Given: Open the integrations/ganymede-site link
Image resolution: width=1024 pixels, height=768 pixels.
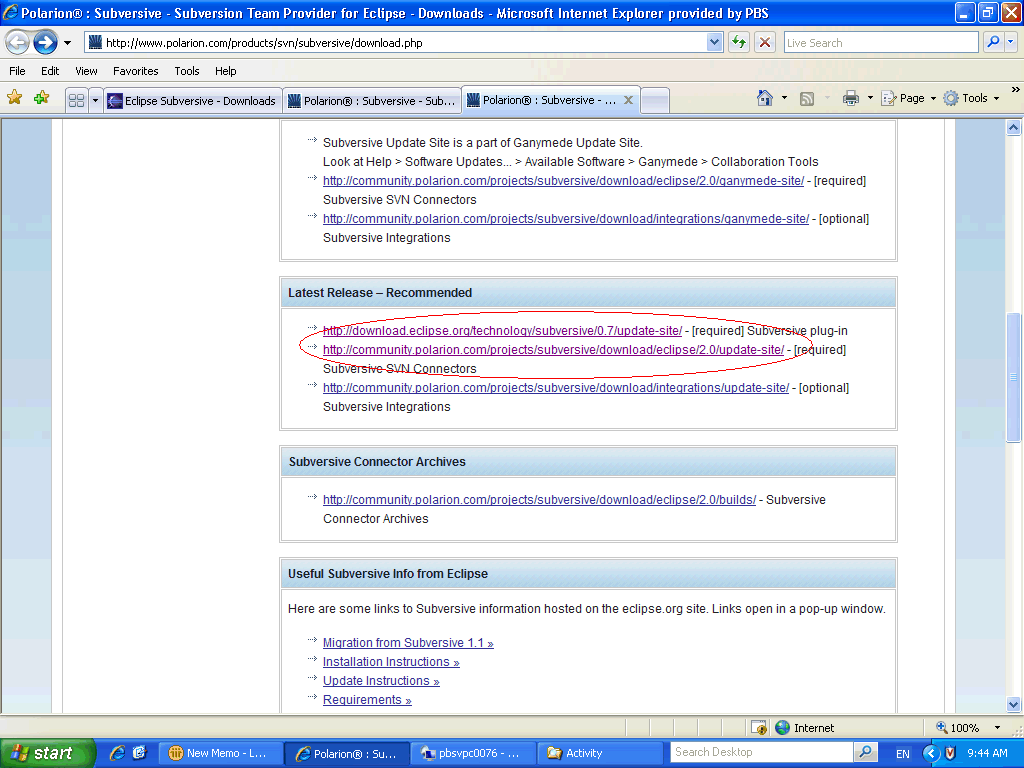Looking at the screenshot, I should coord(566,219).
